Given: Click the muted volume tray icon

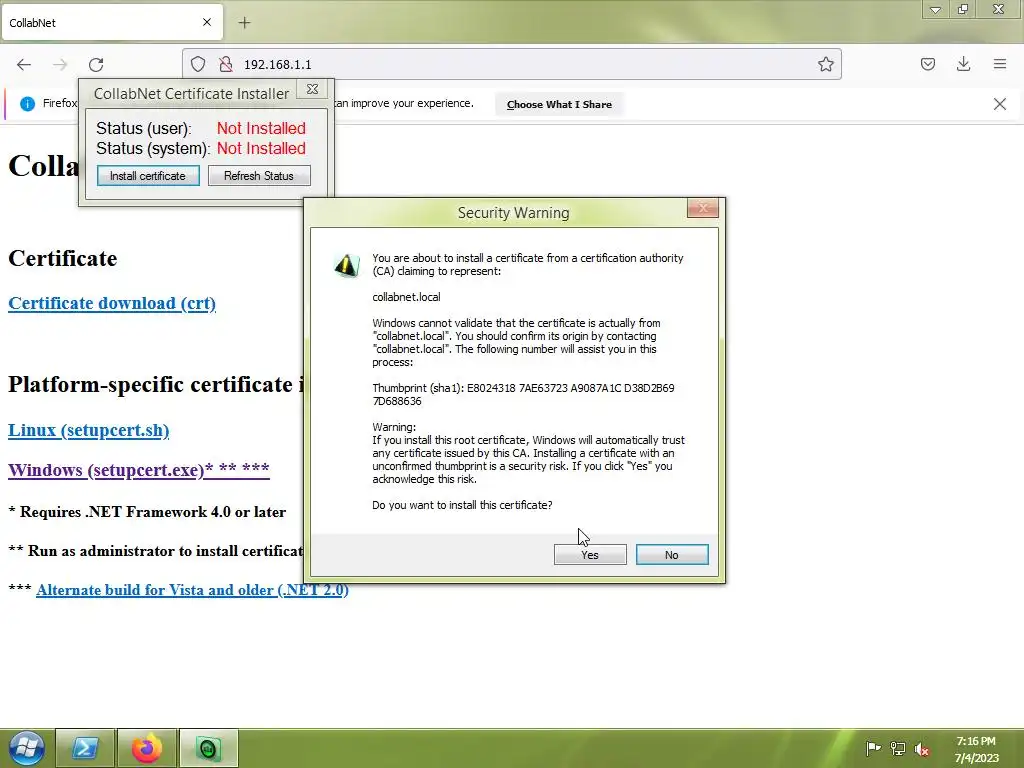Looking at the screenshot, I should point(922,749).
